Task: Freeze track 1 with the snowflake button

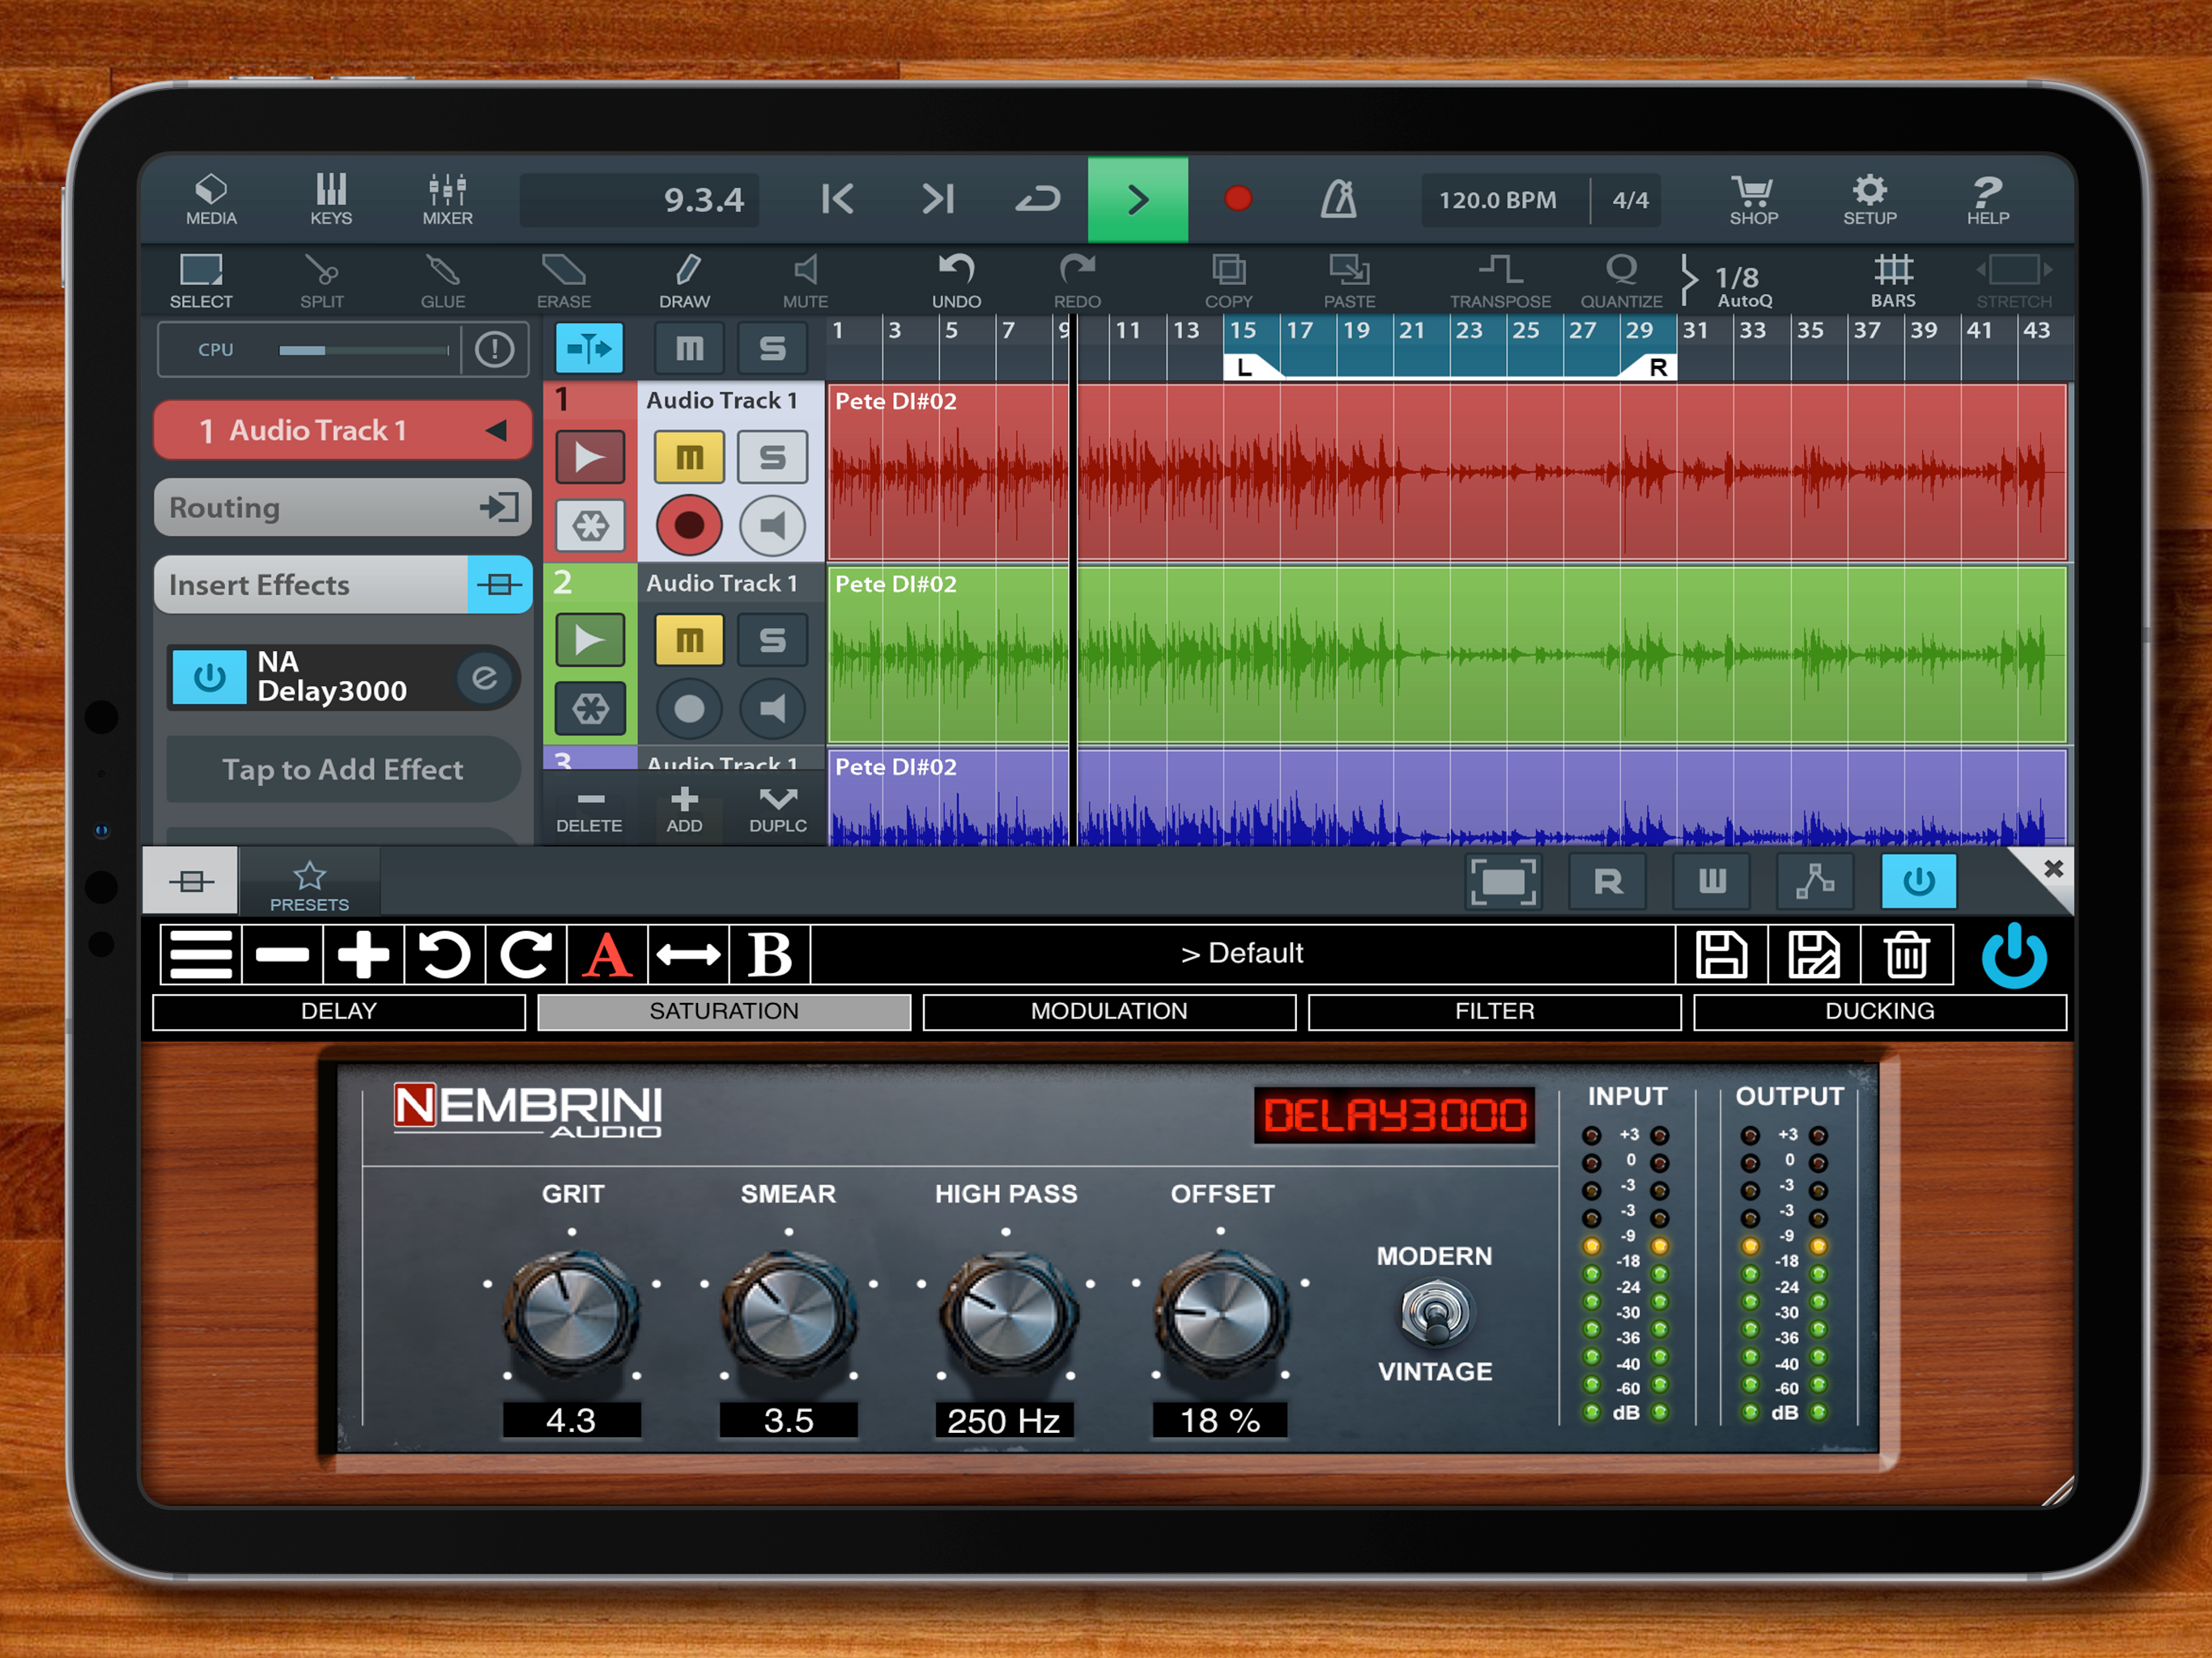Action: click(590, 525)
